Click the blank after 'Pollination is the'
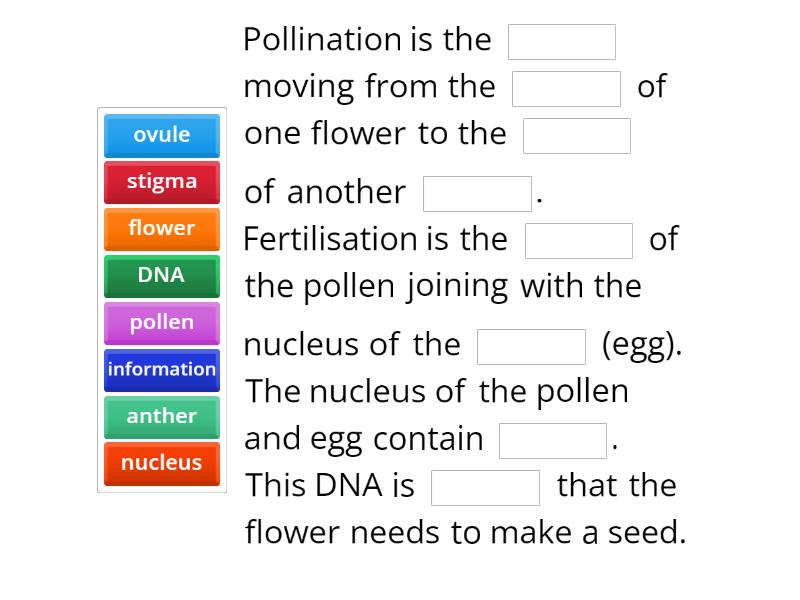This screenshot has height=600, width=800. [x=562, y=41]
